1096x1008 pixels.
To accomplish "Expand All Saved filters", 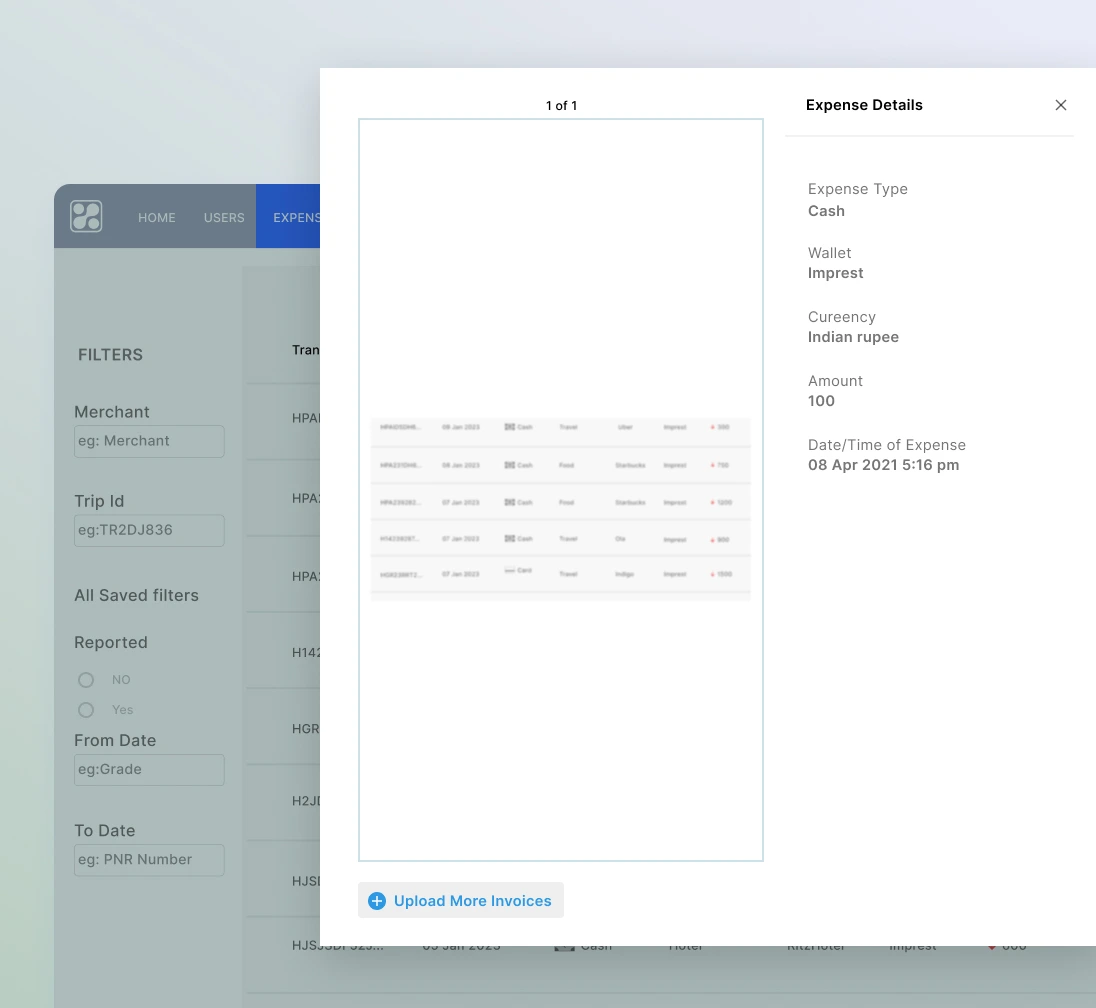I will (x=136, y=595).
